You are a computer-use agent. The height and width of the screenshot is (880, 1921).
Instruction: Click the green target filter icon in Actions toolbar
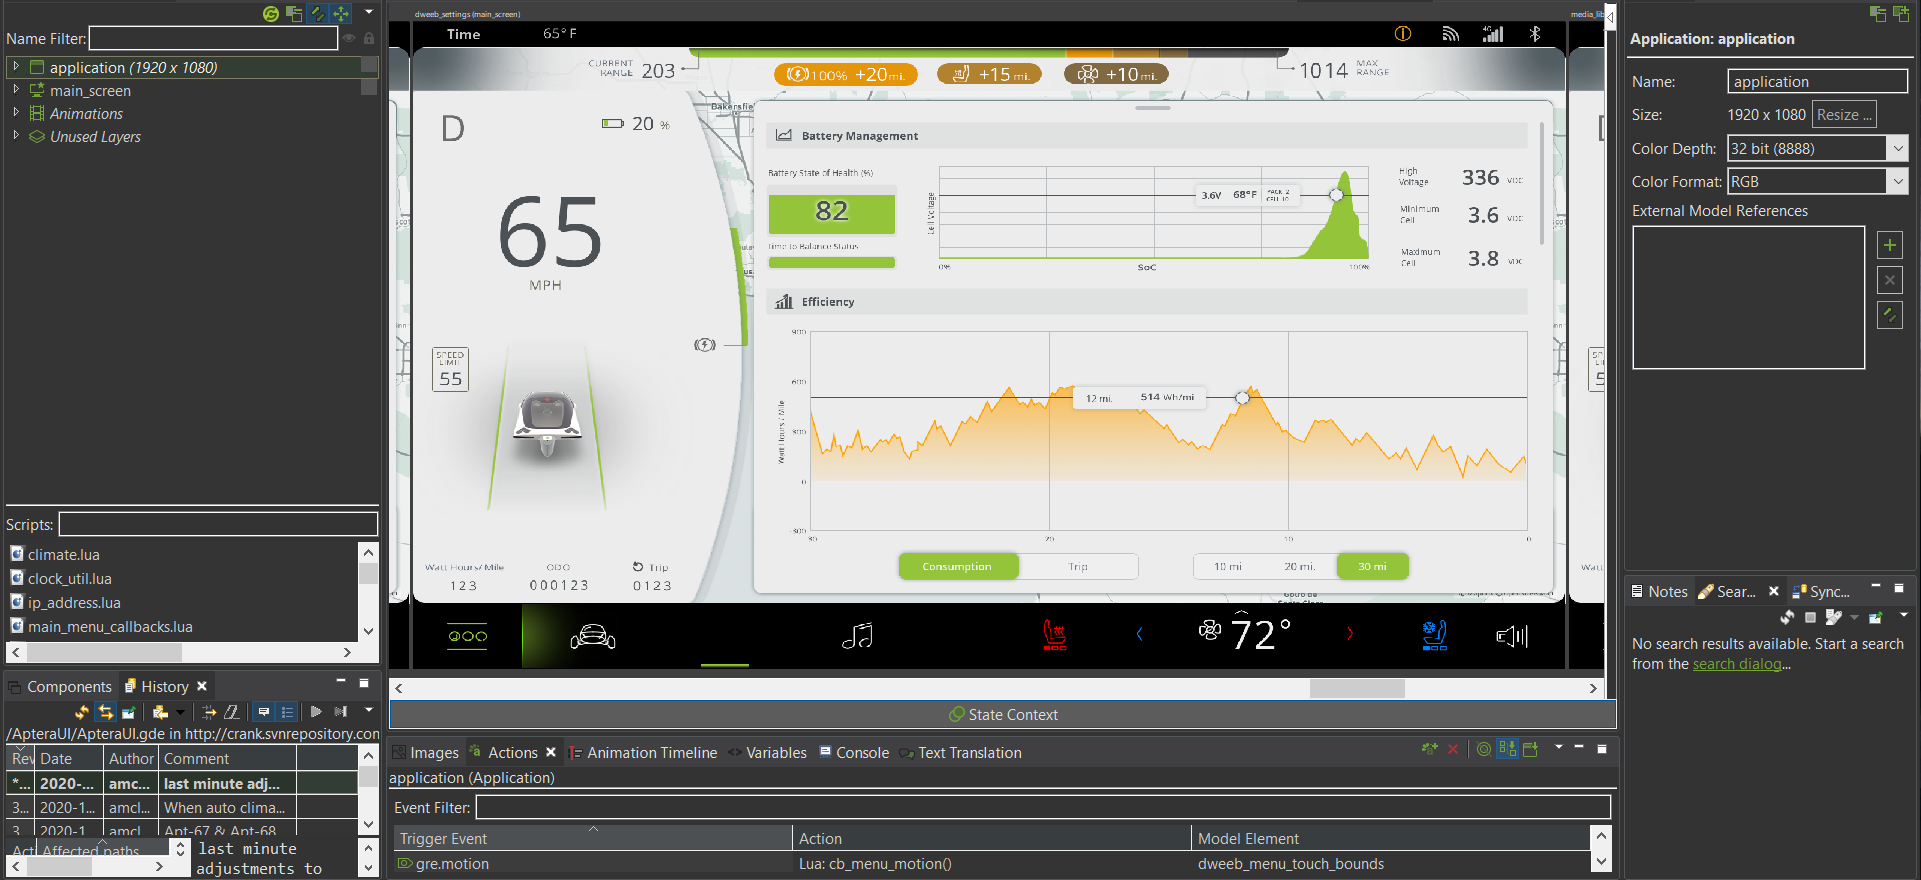[1484, 748]
